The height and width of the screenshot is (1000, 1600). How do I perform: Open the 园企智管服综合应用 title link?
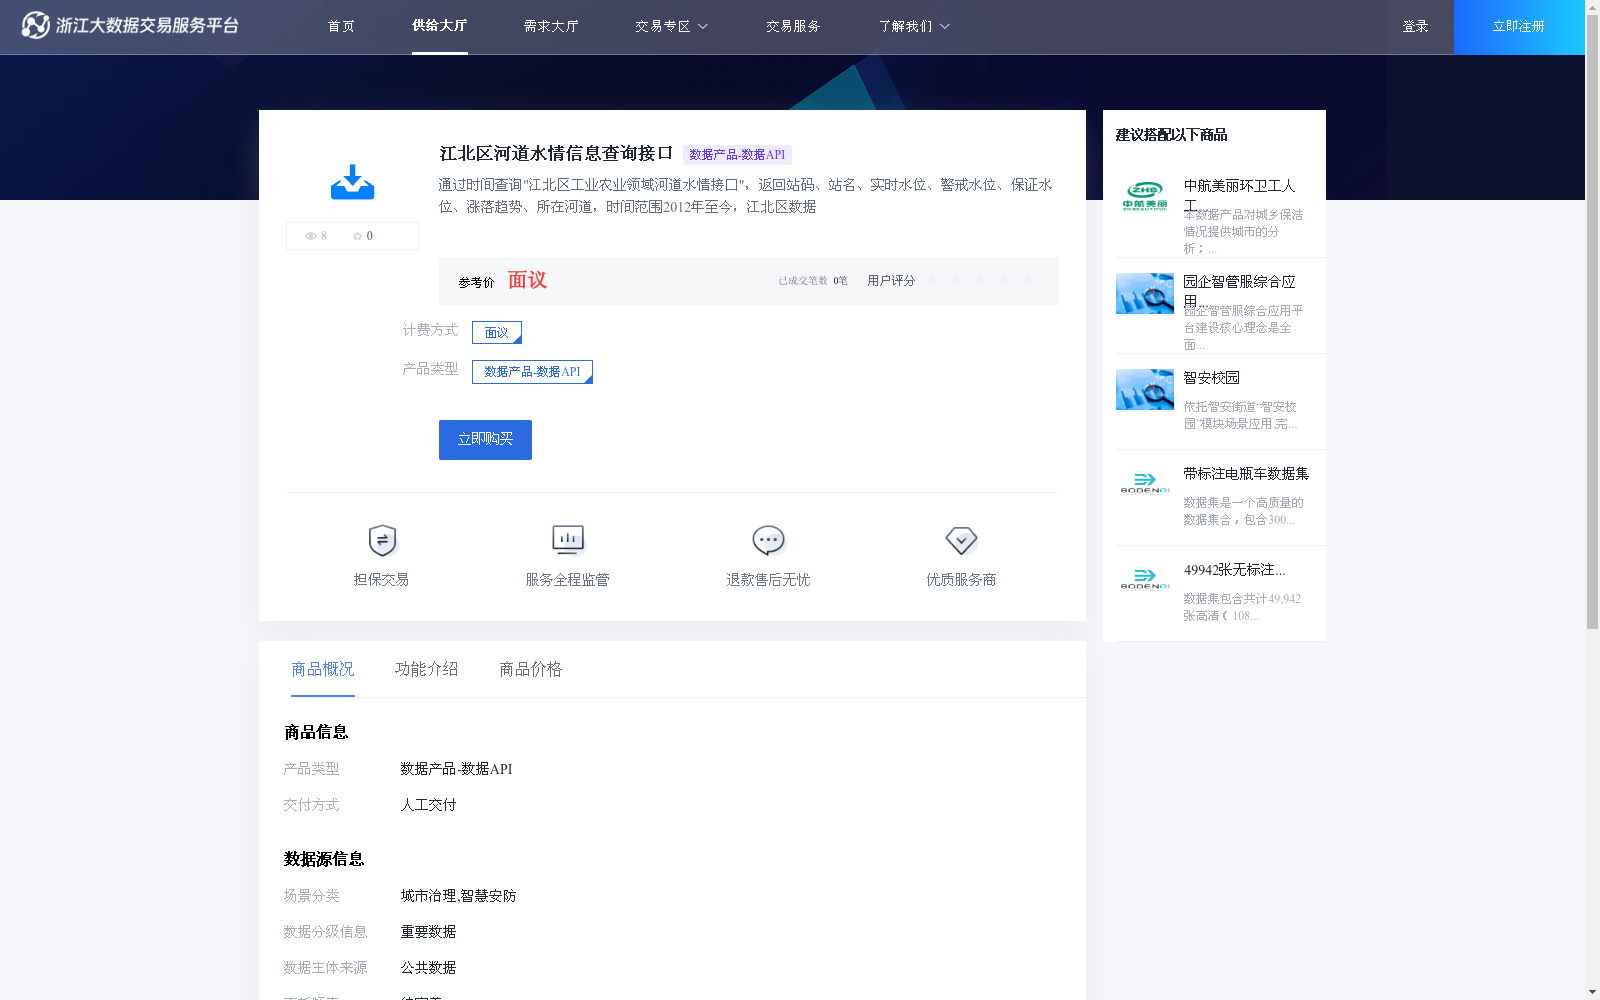[1239, 290]
